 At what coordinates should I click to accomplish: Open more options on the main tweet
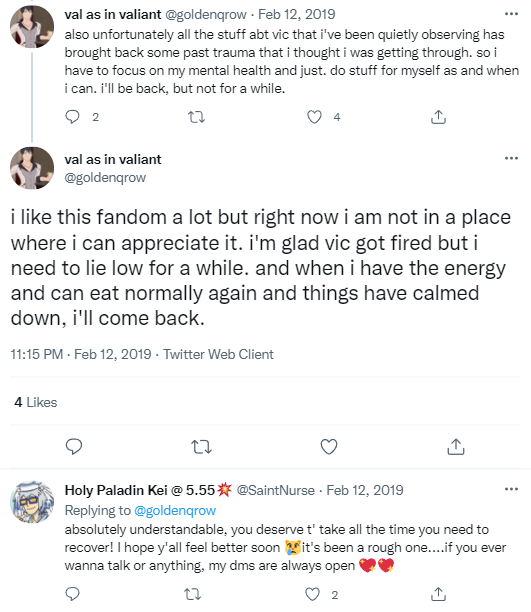511,158
